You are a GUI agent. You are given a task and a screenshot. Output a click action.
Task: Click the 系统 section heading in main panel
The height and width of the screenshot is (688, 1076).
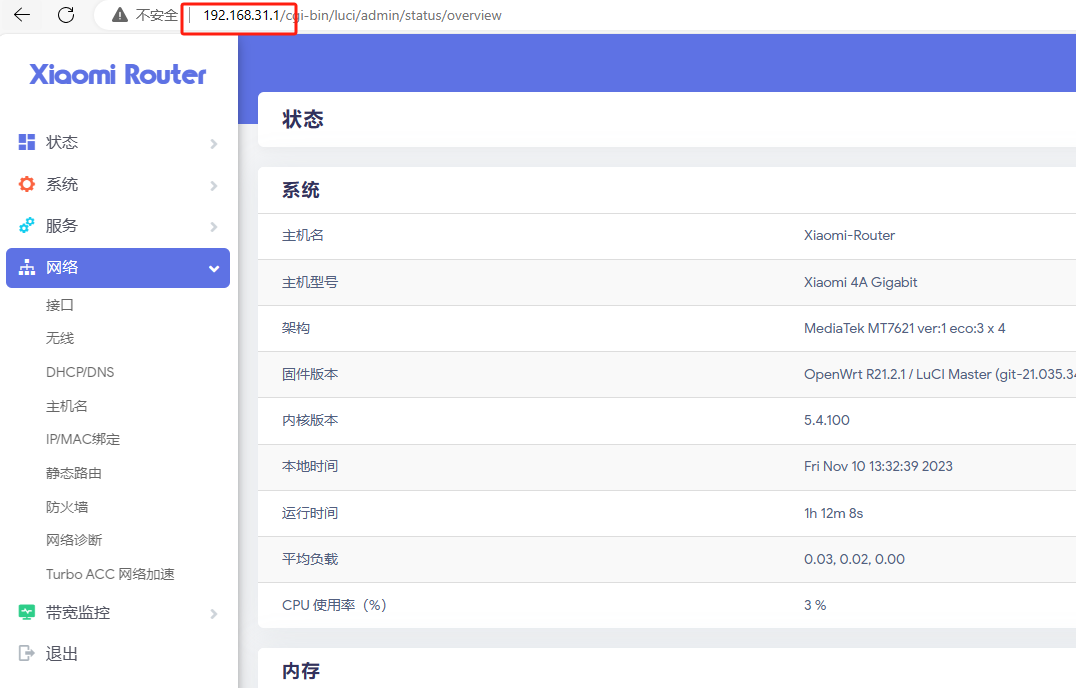(x=301, y=189)
